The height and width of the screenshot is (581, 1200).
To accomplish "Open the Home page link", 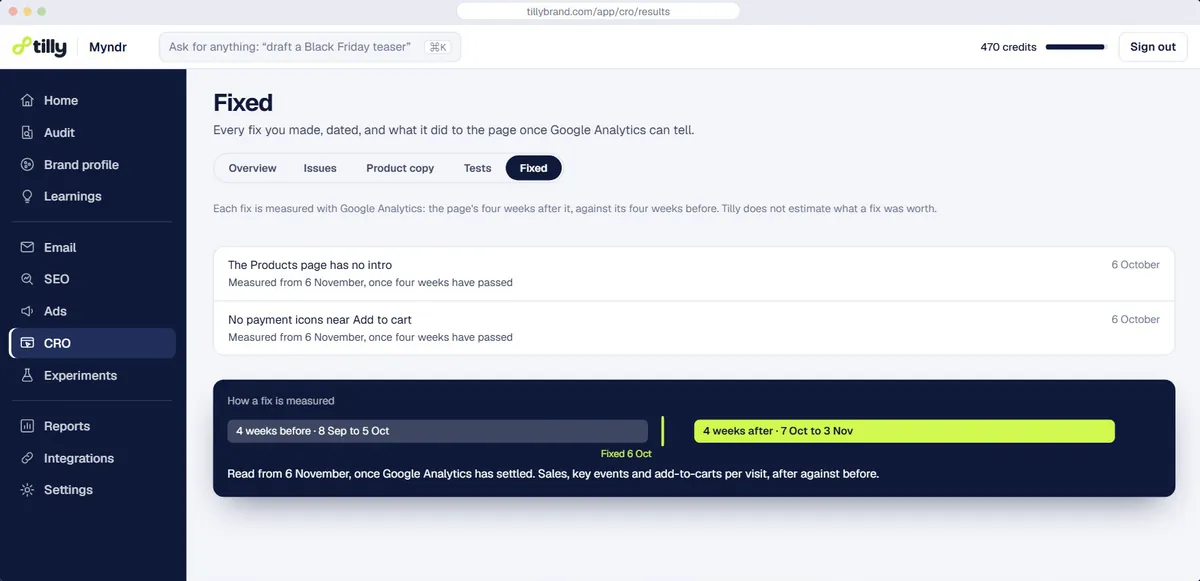I will tap(61, 101).
